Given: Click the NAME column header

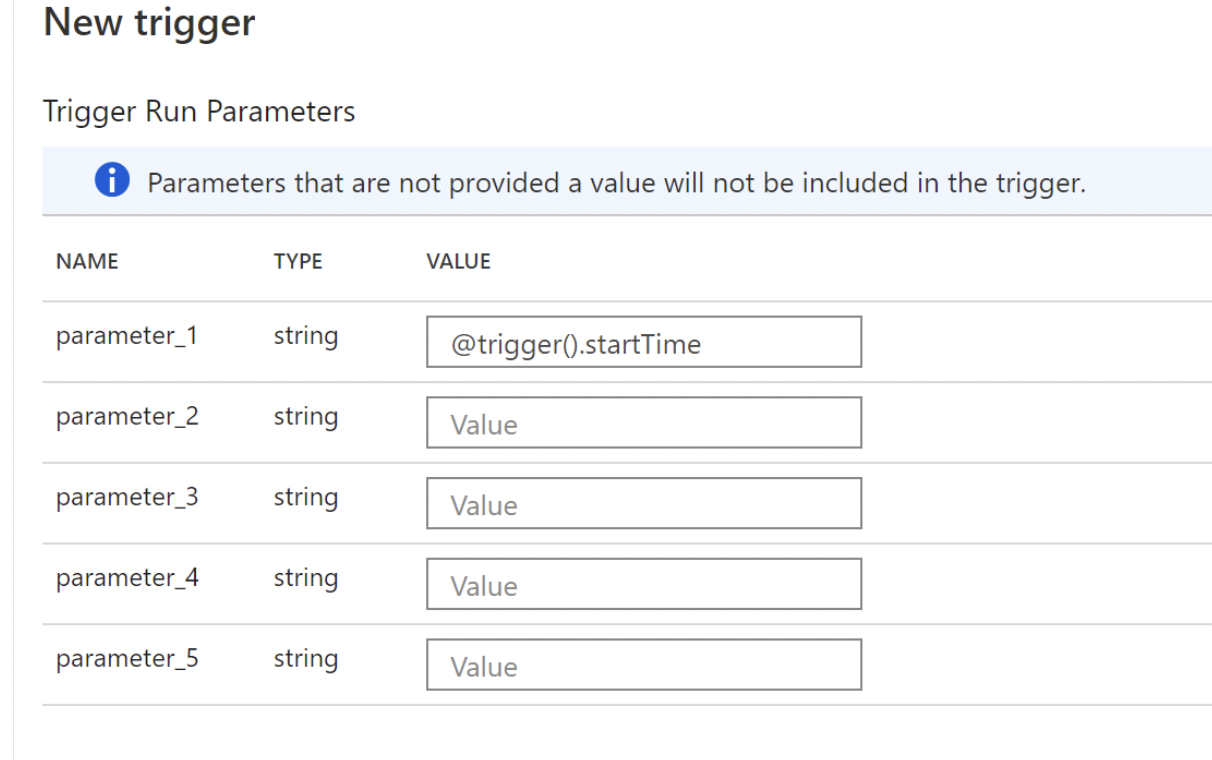Looking at the screenshot, I should pos(87,262).
